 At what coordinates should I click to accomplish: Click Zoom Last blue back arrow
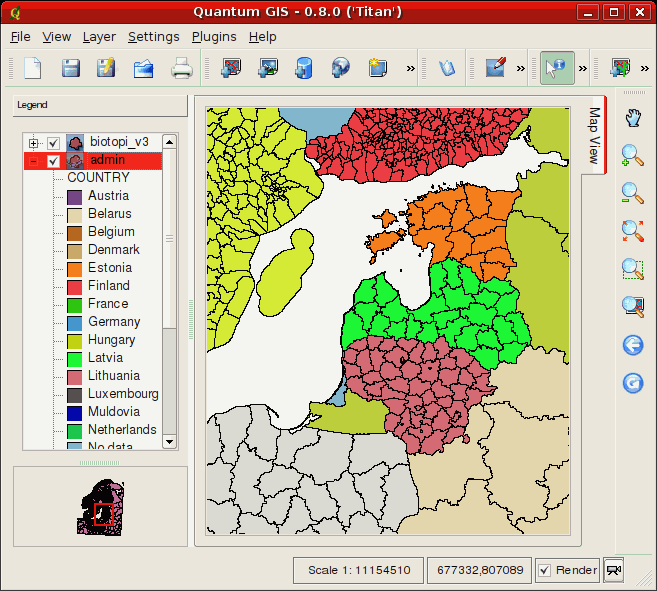click(633, 345)
